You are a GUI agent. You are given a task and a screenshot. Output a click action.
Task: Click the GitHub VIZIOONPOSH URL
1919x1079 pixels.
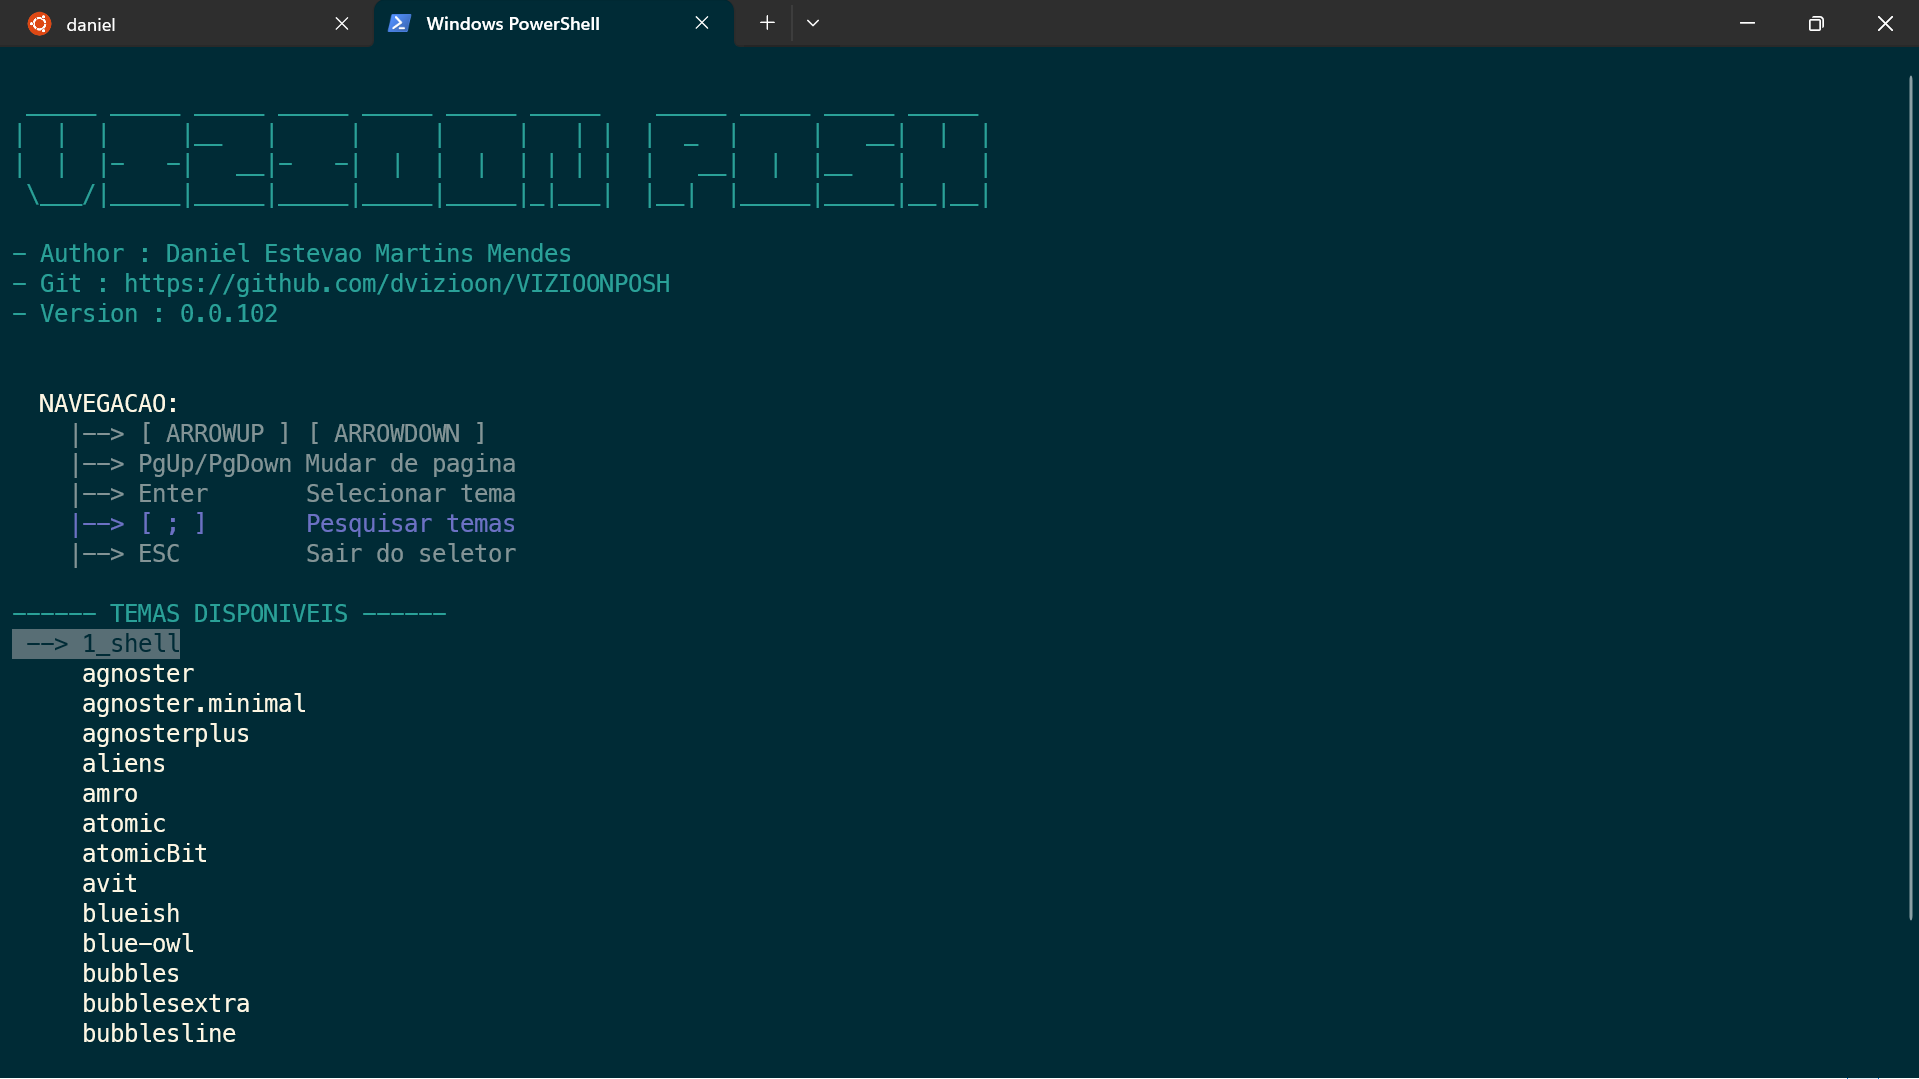tap(397, 284)
